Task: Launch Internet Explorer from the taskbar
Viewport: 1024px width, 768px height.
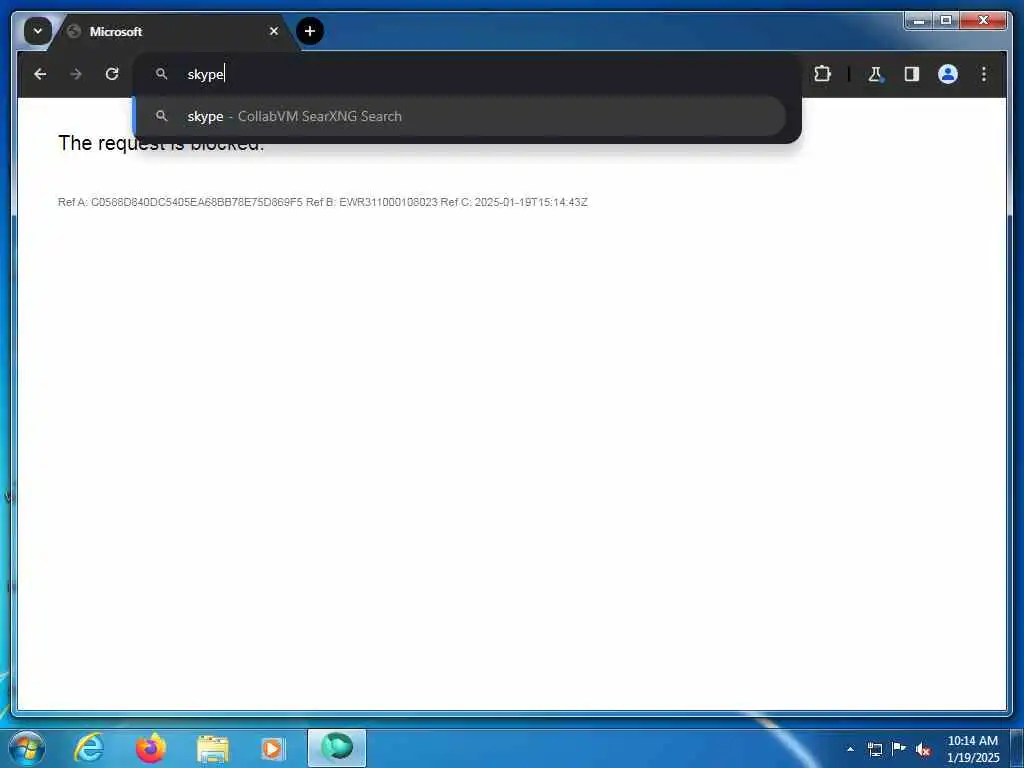Action: pyautogui.click(x=89, y=748)
